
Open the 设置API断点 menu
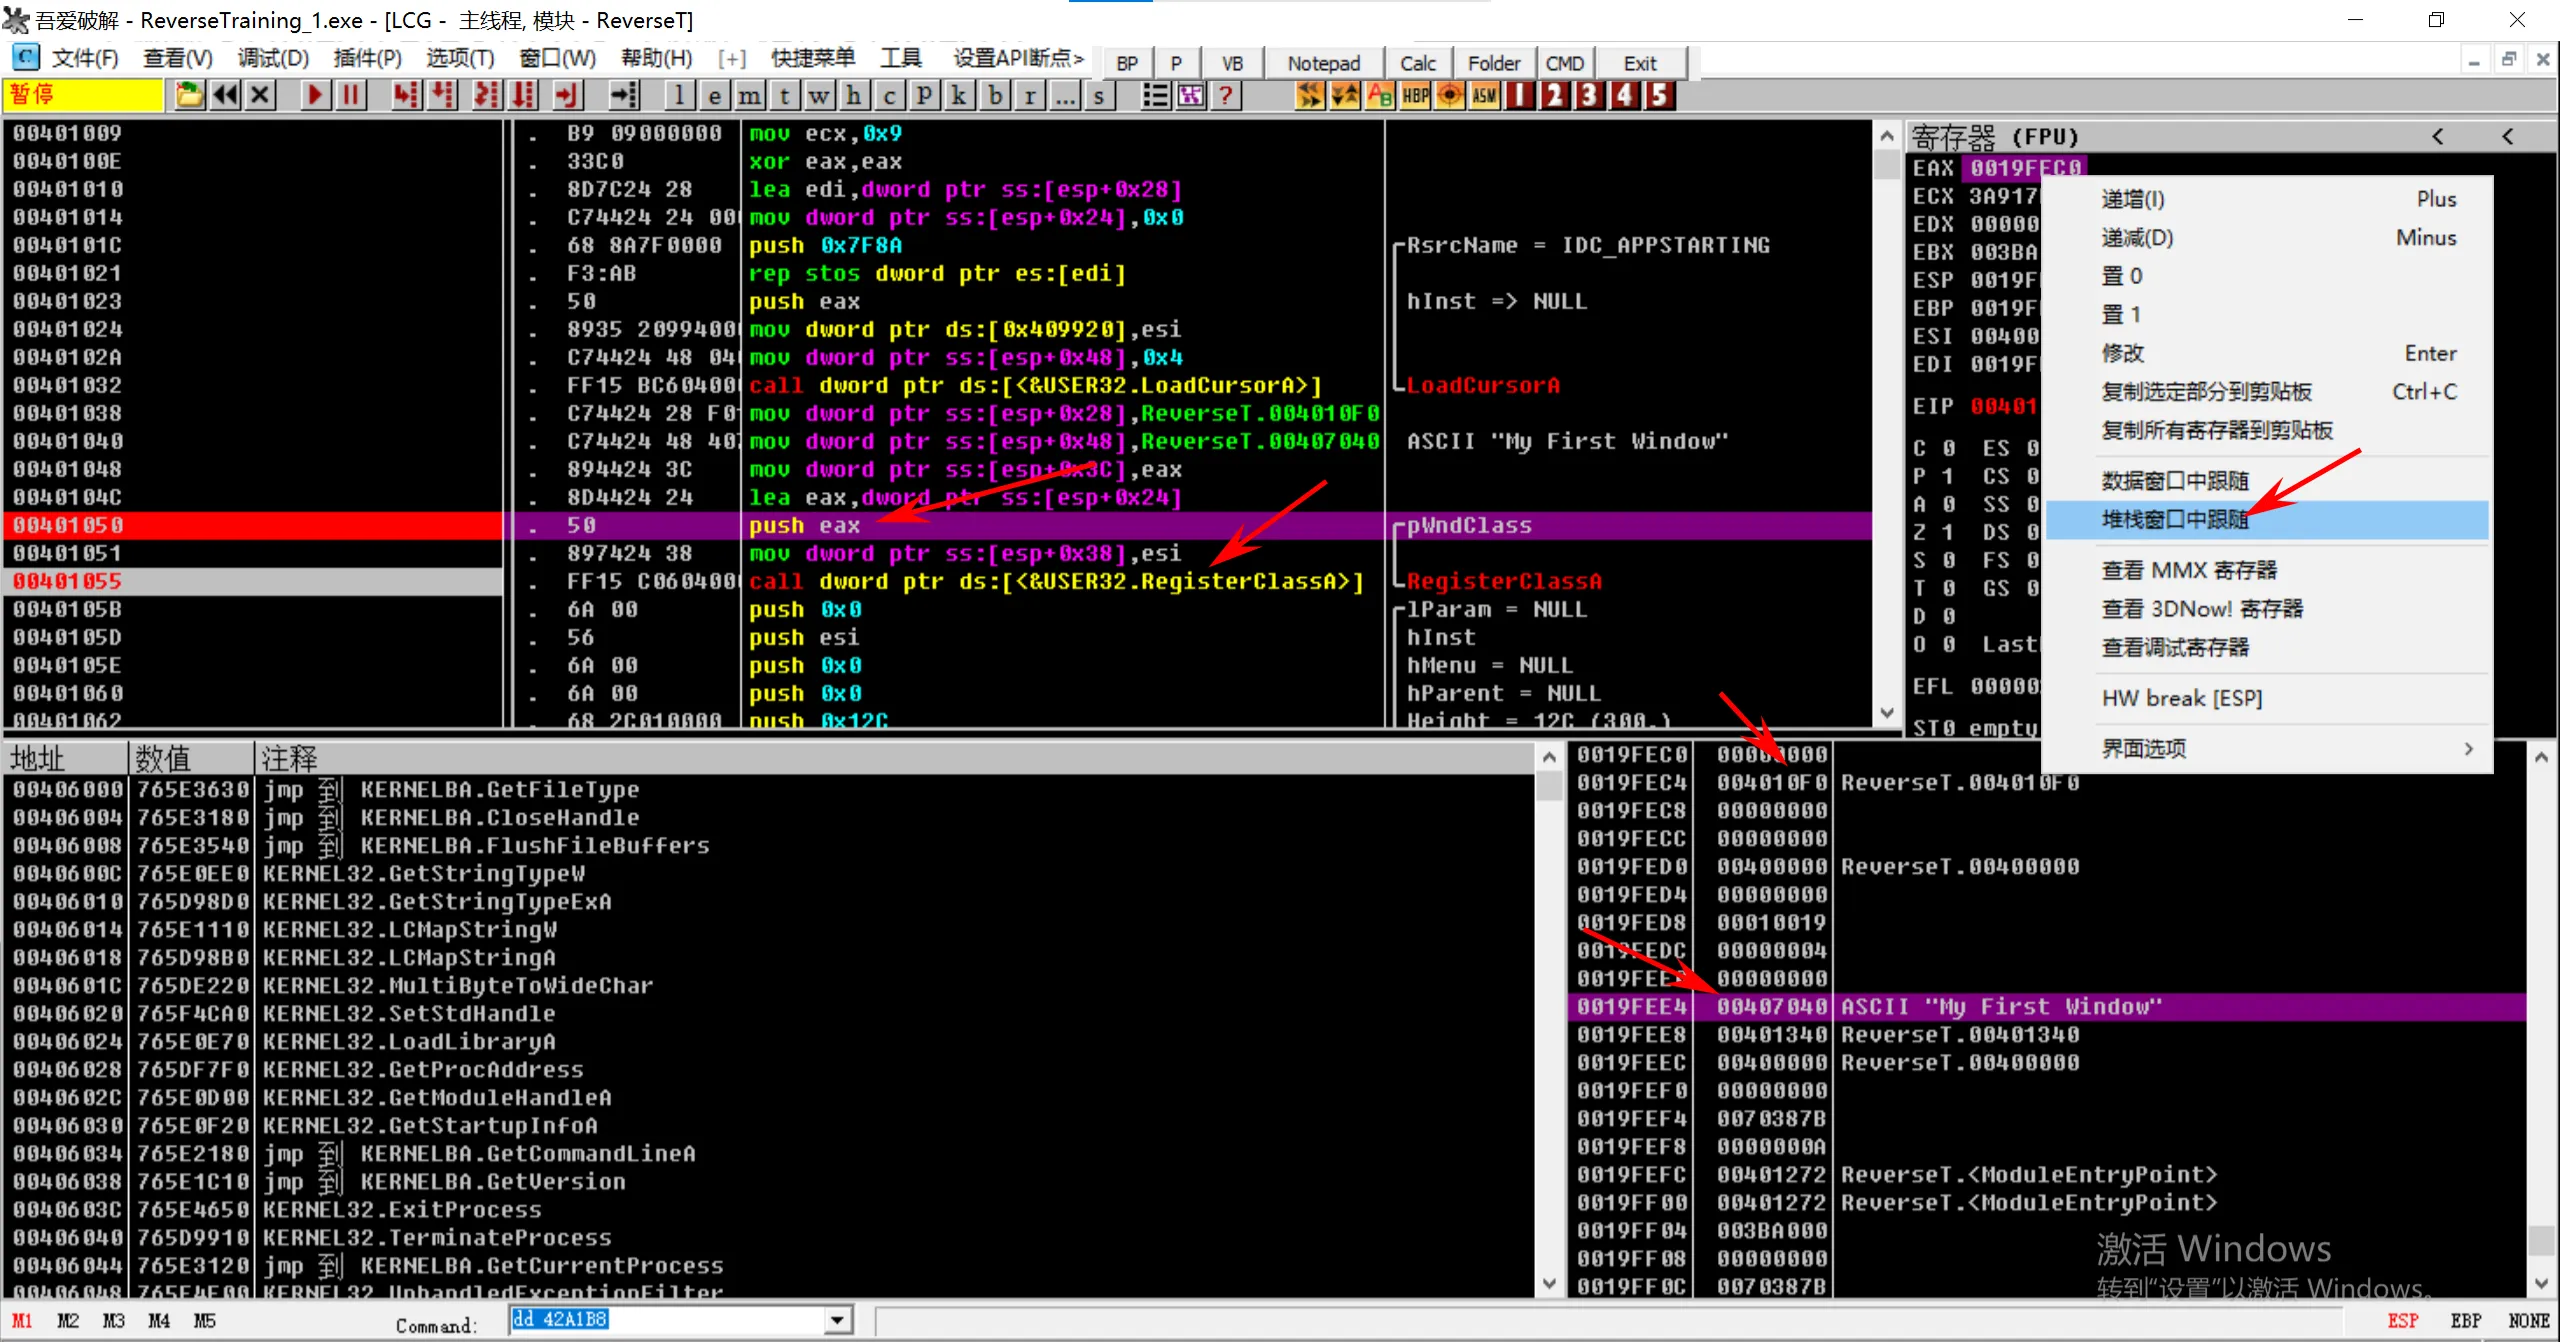1018,58
